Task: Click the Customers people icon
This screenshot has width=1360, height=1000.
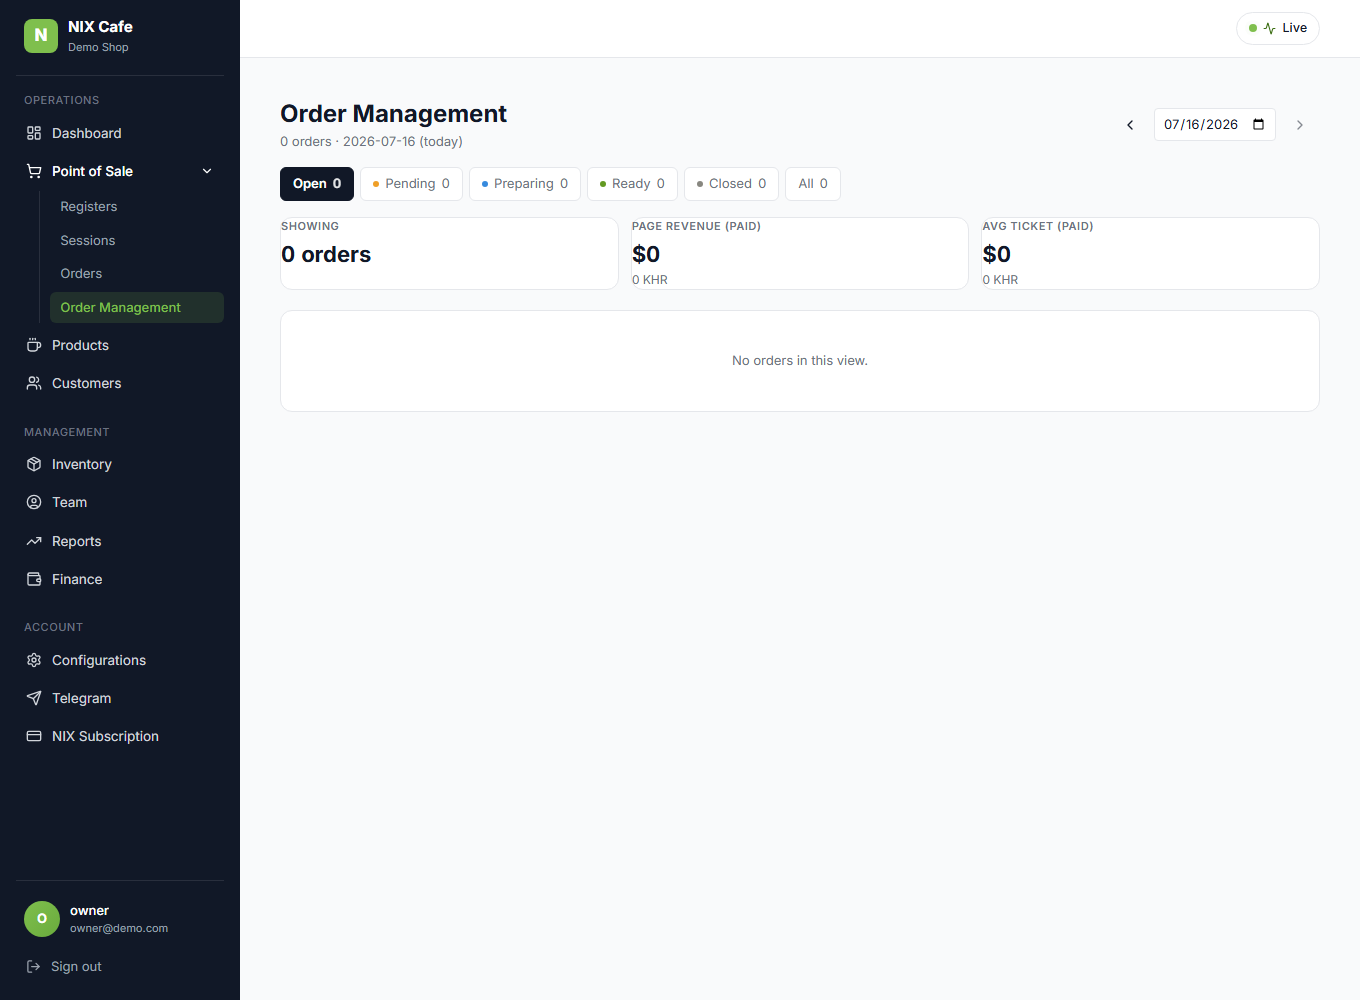Action: pos(34,383)
